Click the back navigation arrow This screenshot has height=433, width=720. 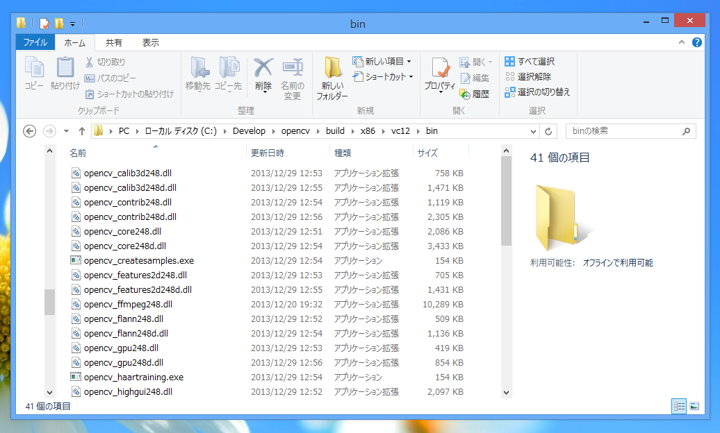click(29, 131)
